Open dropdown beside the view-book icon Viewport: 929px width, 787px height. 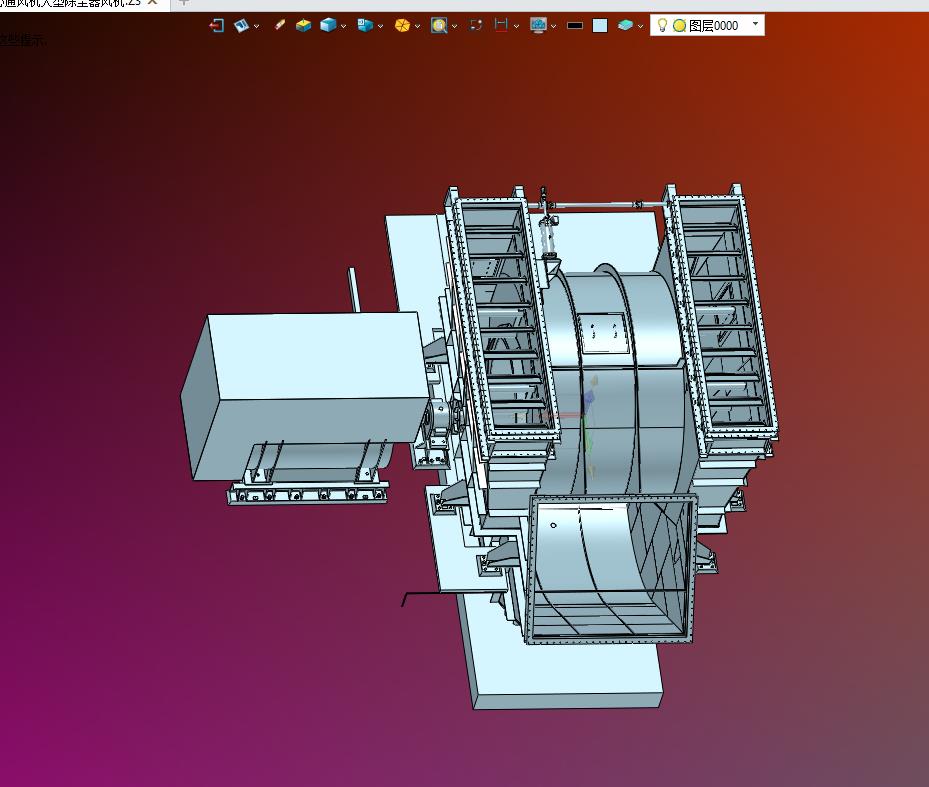[x=257, y=26]
